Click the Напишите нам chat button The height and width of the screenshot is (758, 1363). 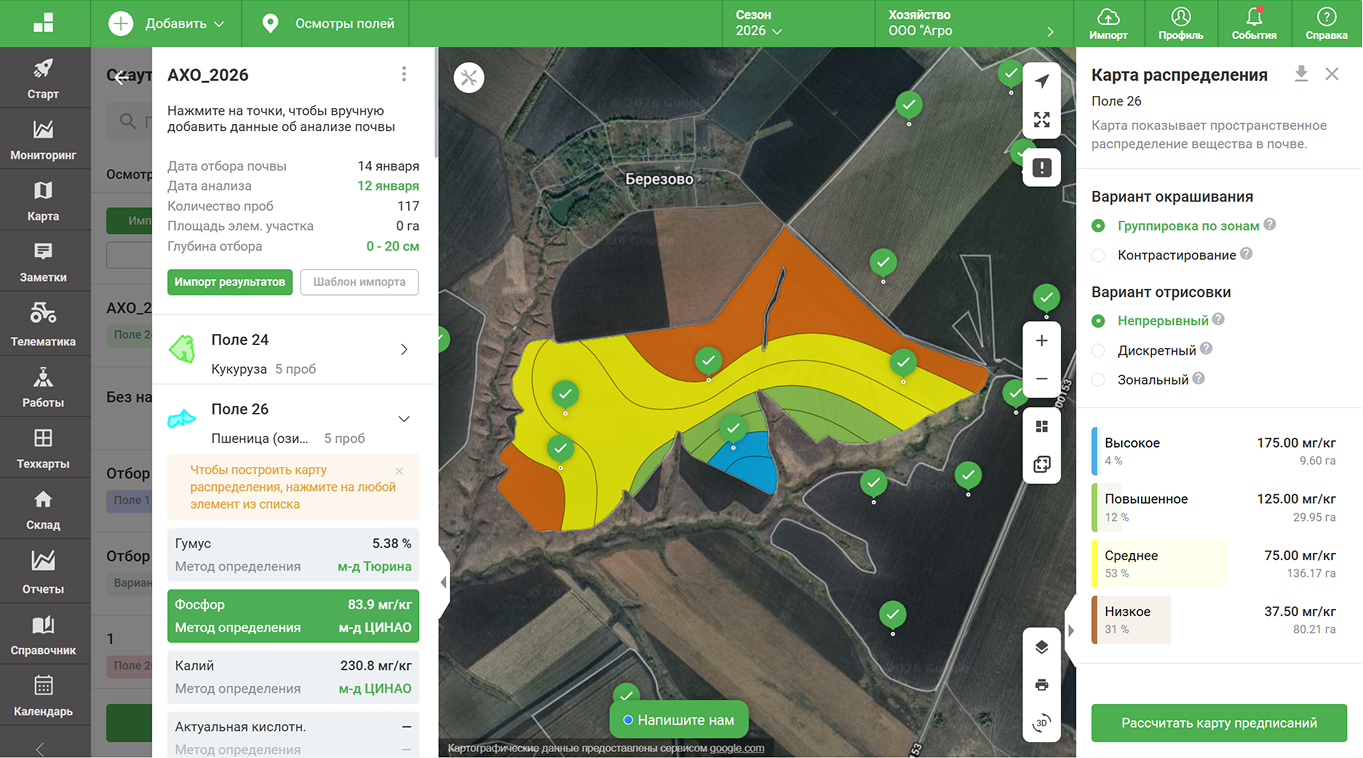[x=679, y=720]
